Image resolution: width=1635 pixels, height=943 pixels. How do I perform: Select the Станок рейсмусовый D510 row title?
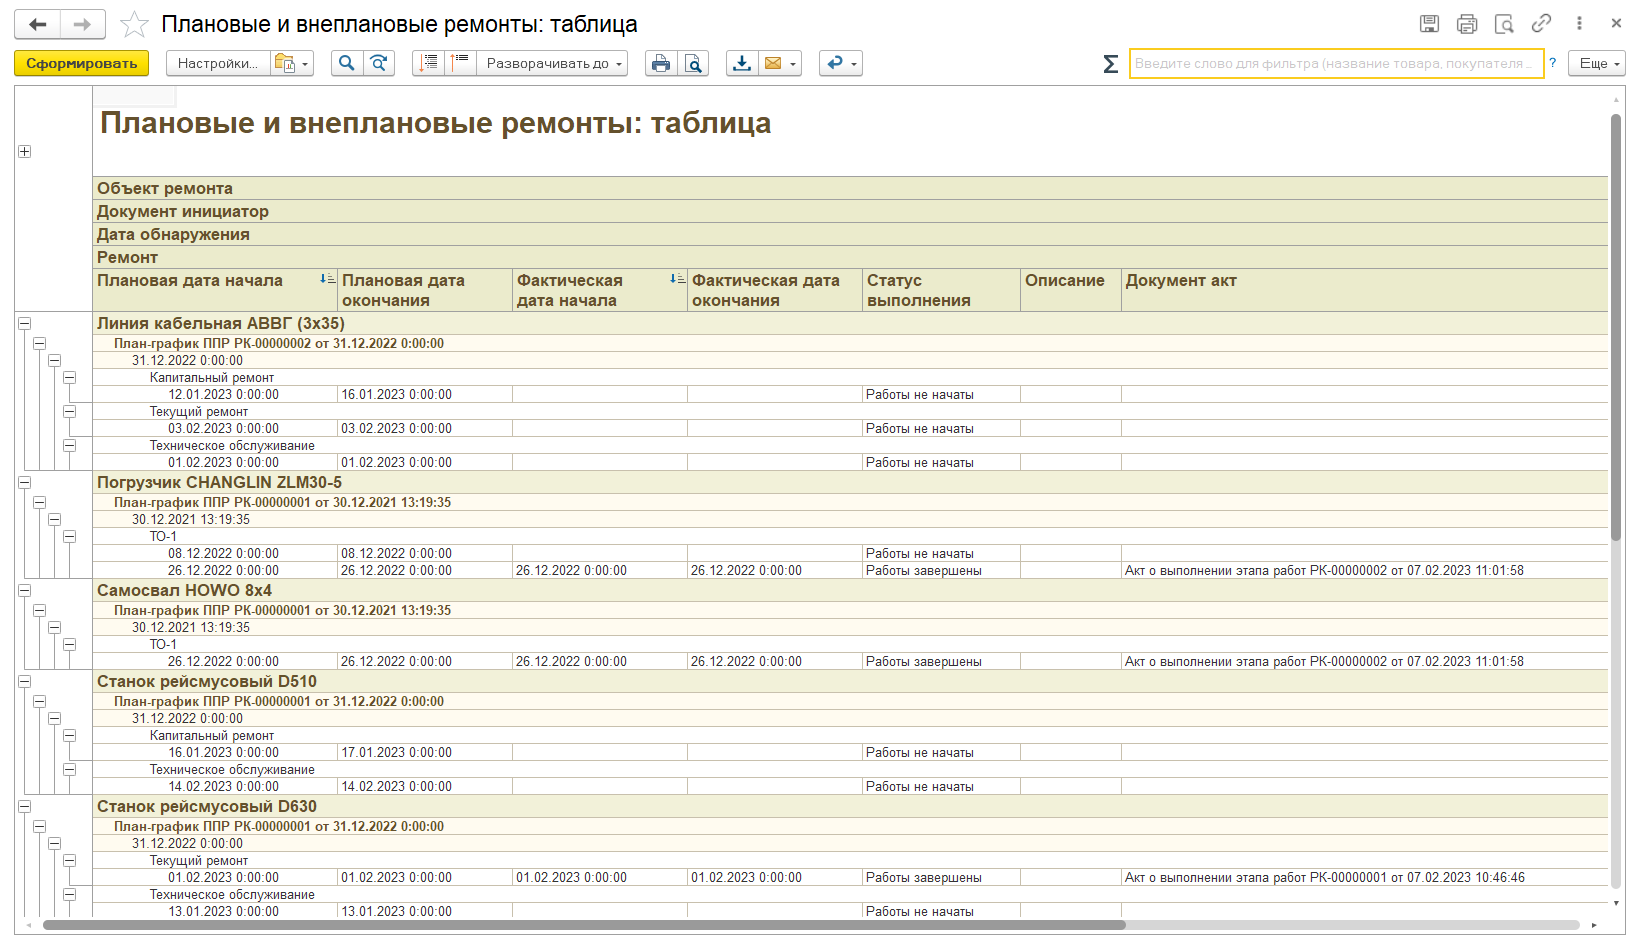coord(207,681)
